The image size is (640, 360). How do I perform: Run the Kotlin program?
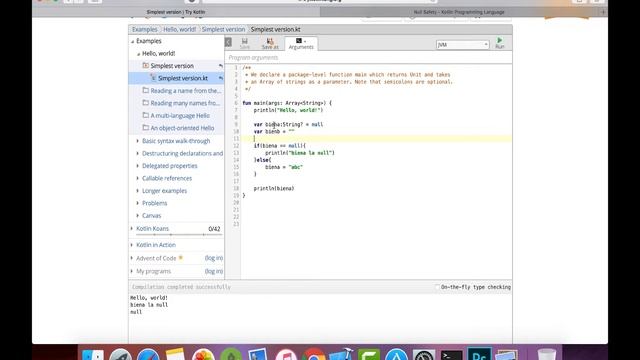500,42
